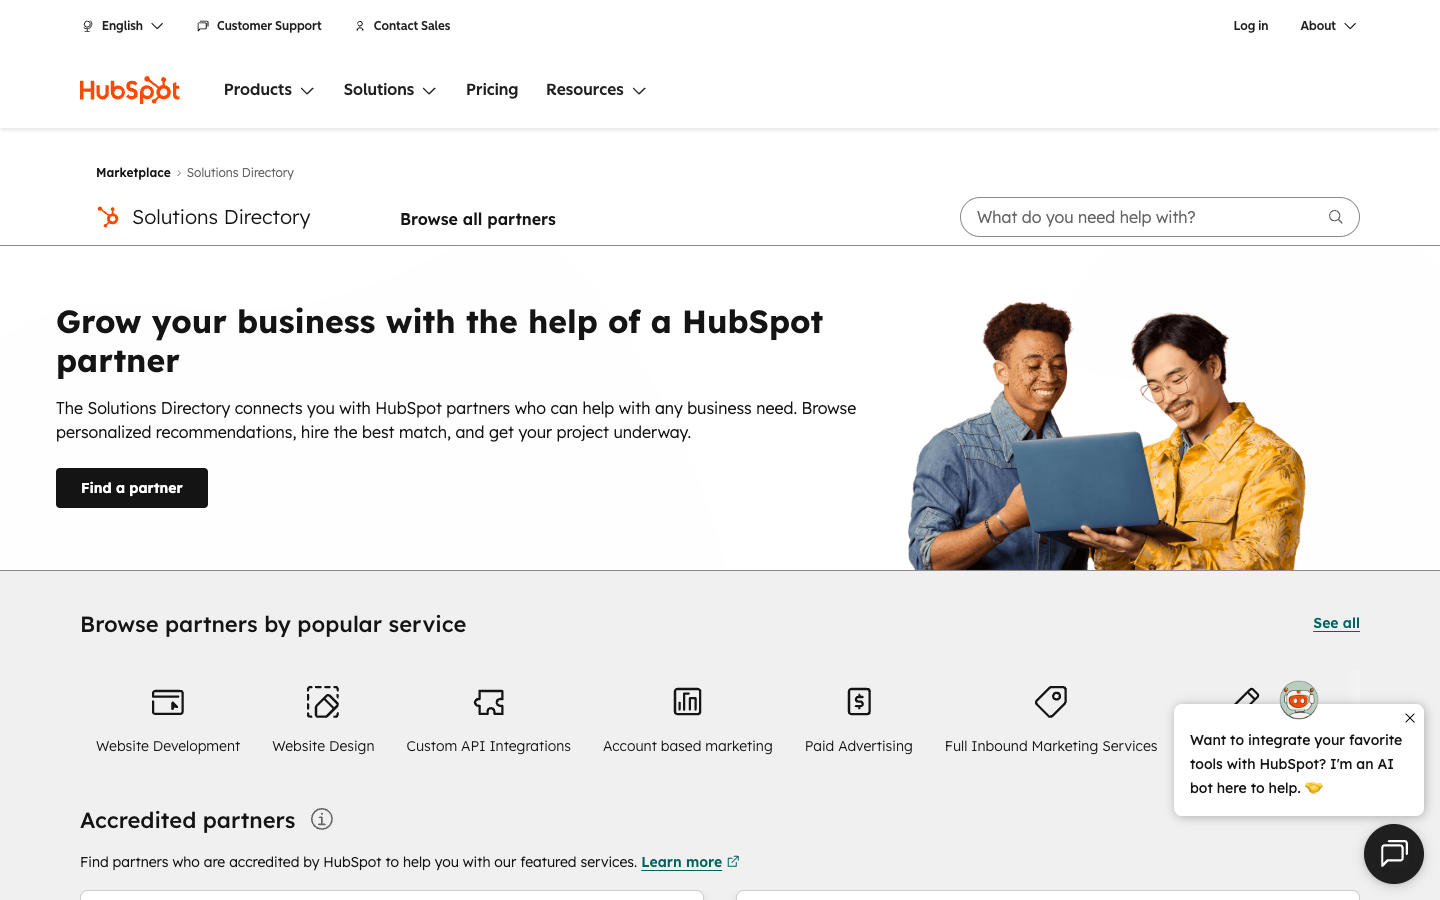This screenshot has height=900, width=1440.
Task: Click the HubSpot logo
Action: 129,90
